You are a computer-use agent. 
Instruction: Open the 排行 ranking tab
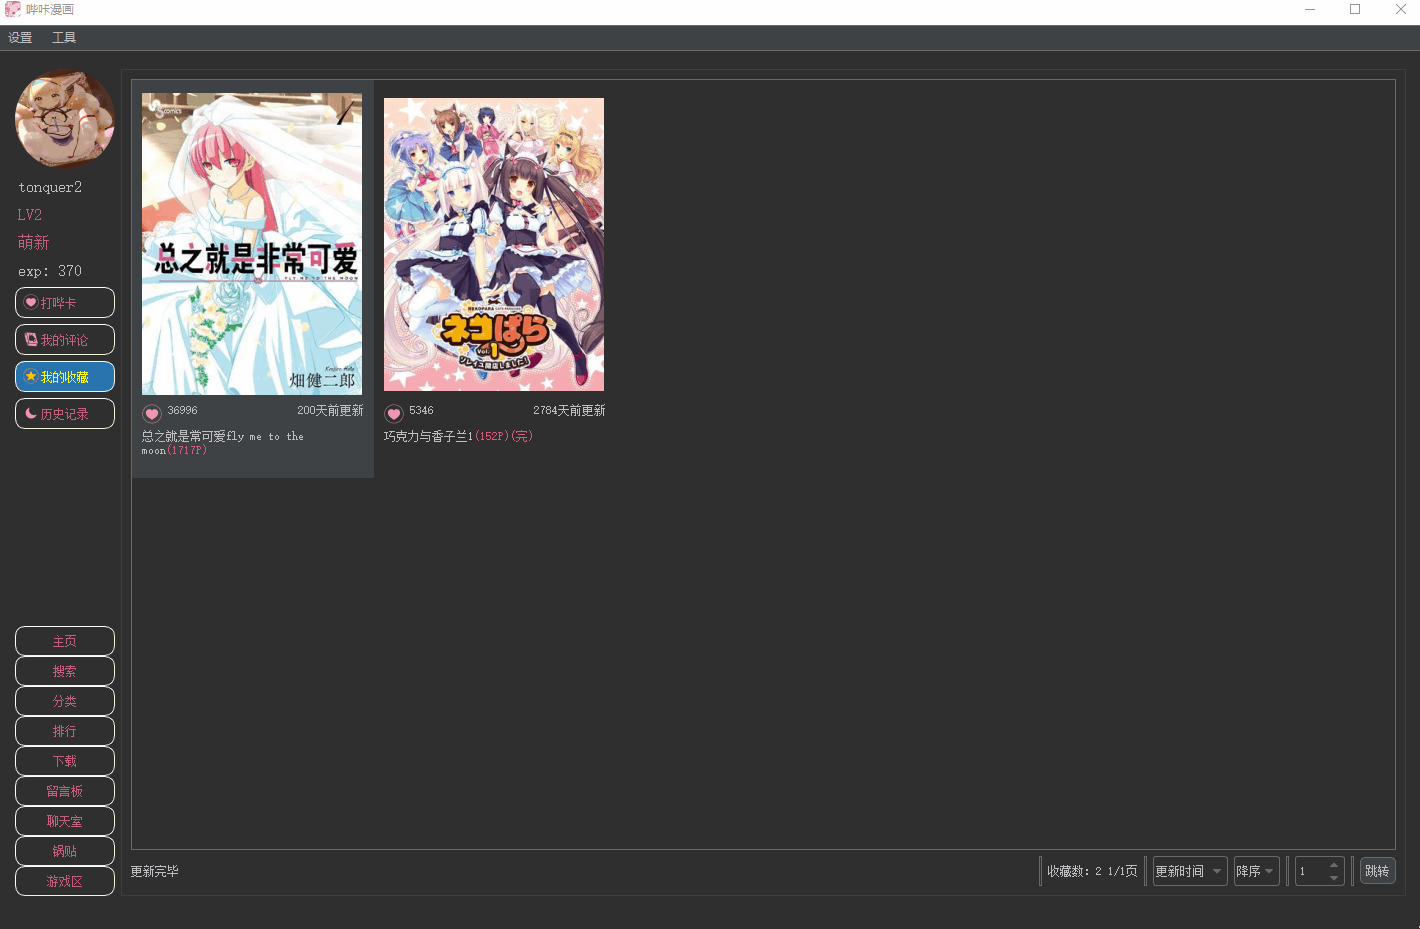pyautogui.click(x=65, y=731)
